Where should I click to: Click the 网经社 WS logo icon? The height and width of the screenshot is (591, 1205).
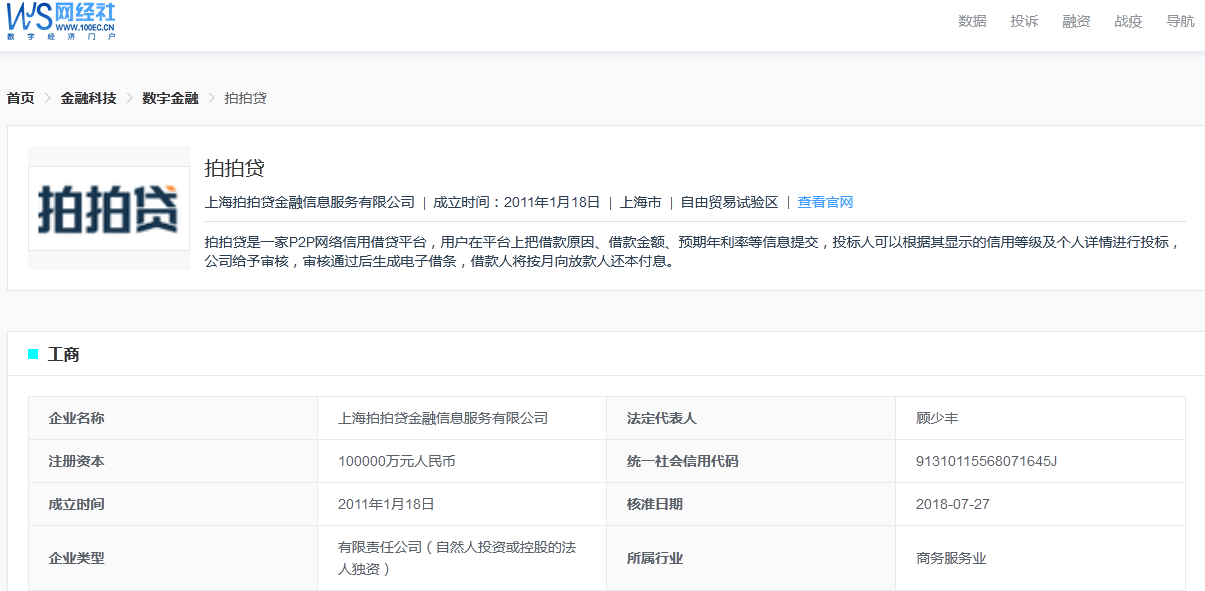point(27,18)
